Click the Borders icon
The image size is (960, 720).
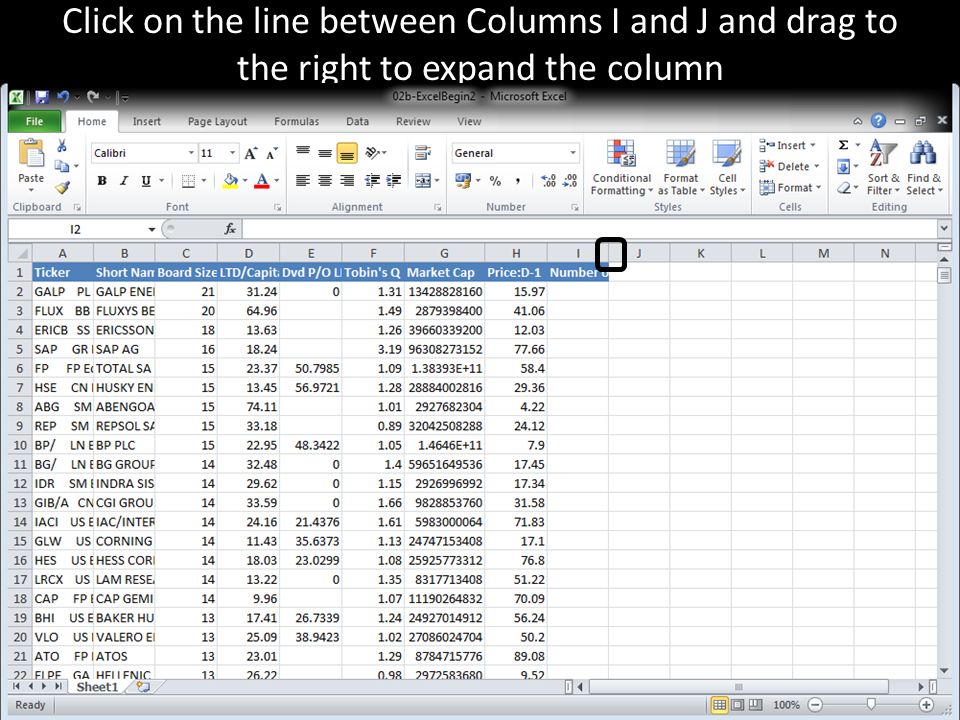[189, 181]
